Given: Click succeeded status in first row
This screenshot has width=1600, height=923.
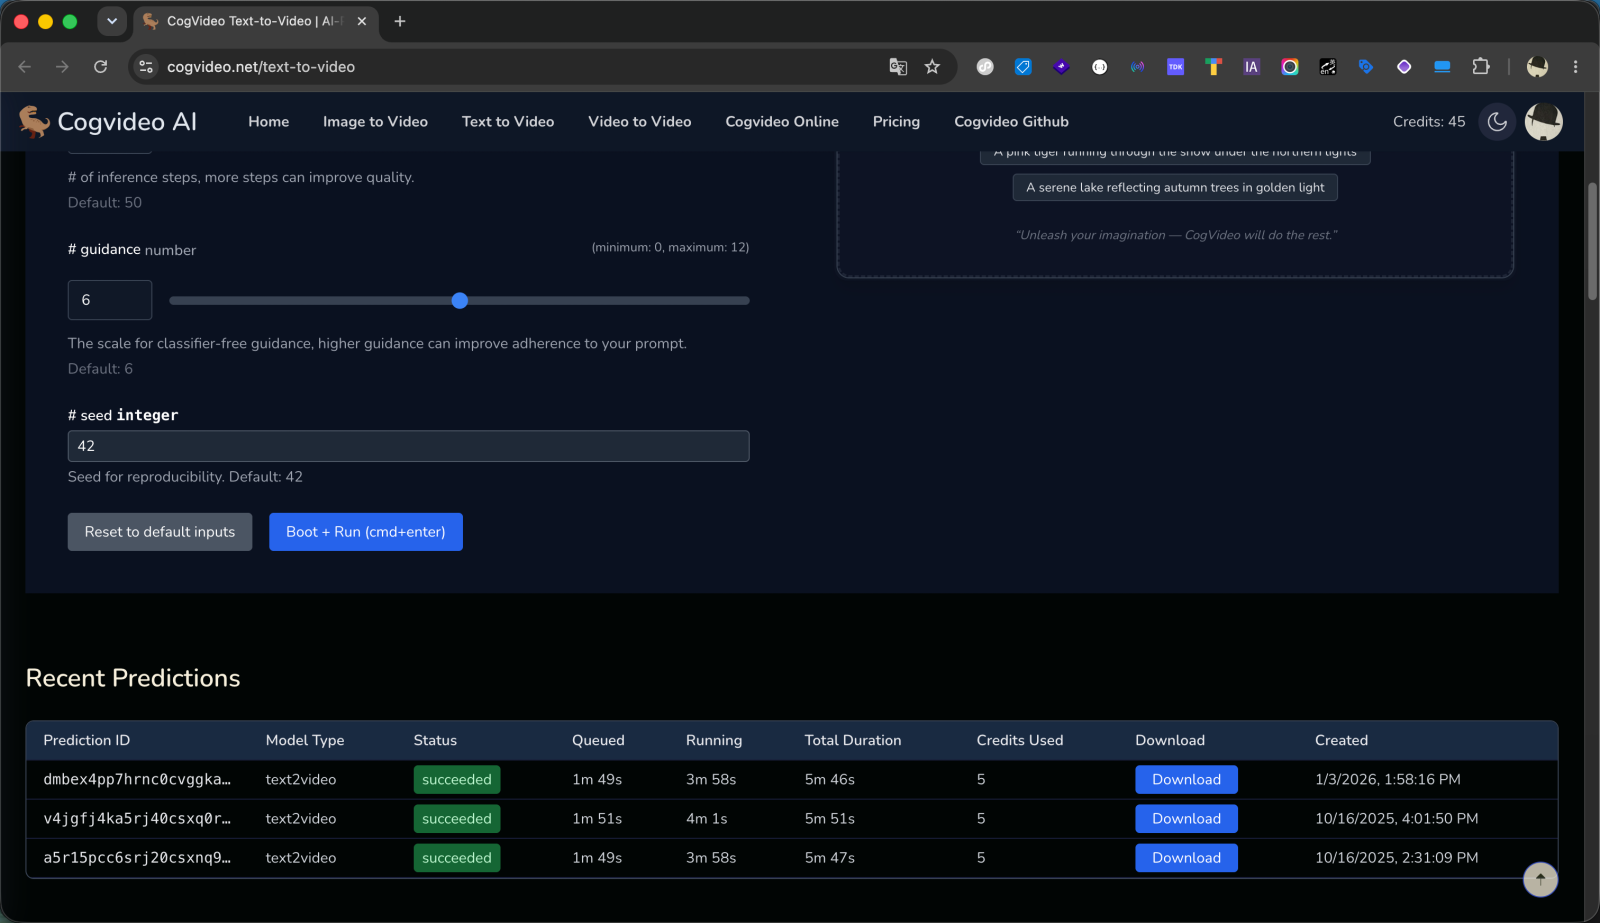Looking at the screenshot, I should point(457,780).
